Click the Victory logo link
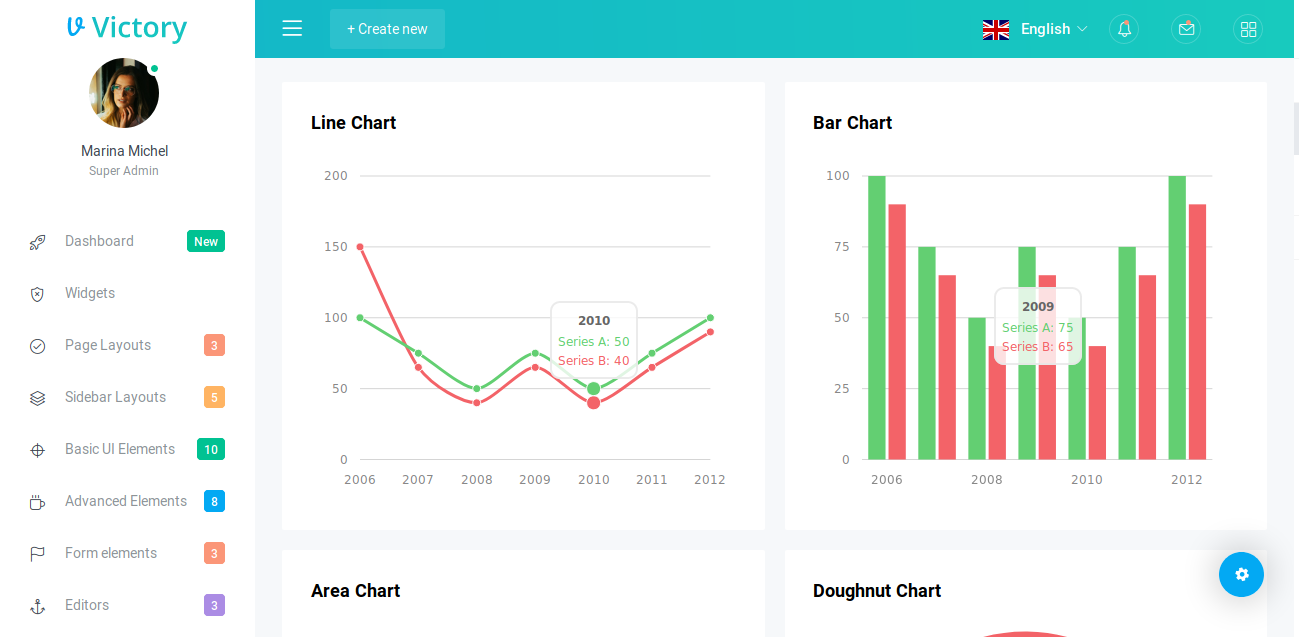1299x637 pixels. [x=127, y=28]
